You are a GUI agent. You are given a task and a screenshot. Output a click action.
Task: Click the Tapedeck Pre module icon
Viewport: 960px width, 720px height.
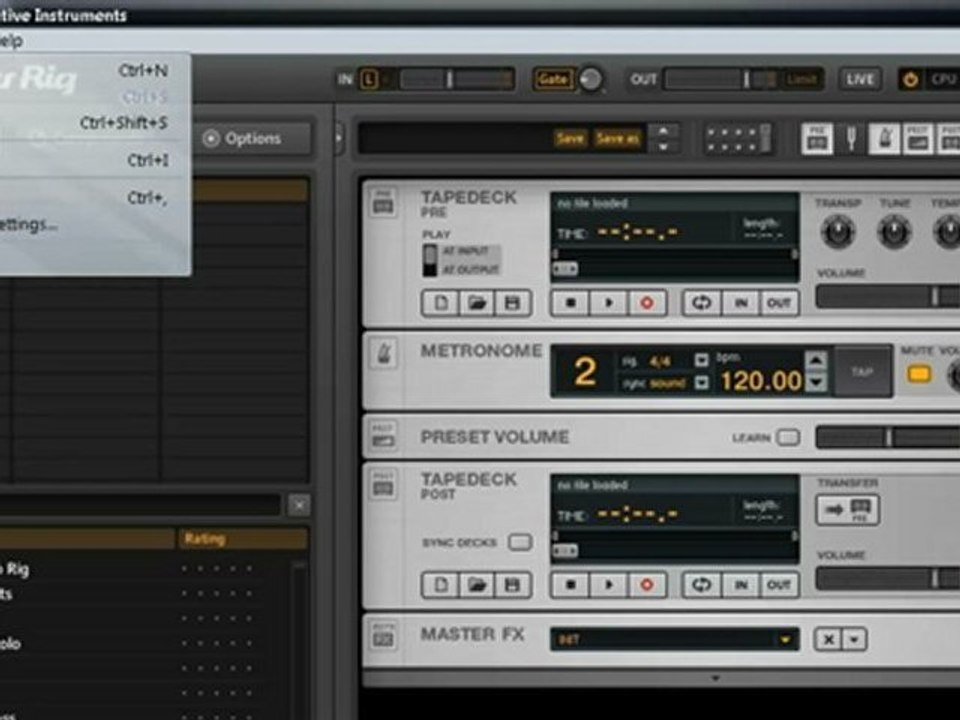point(383,202)
